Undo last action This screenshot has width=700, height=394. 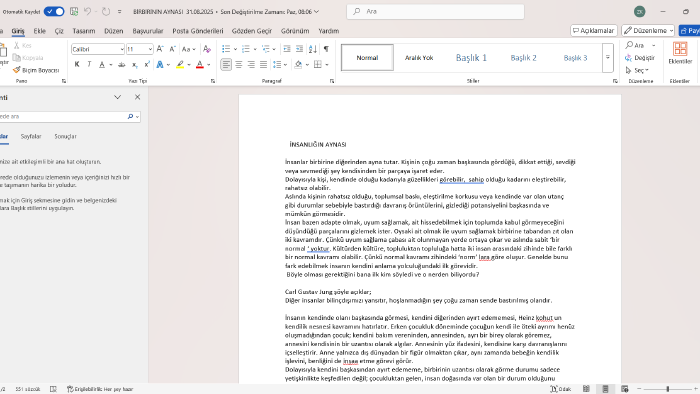tap(88, 12)
